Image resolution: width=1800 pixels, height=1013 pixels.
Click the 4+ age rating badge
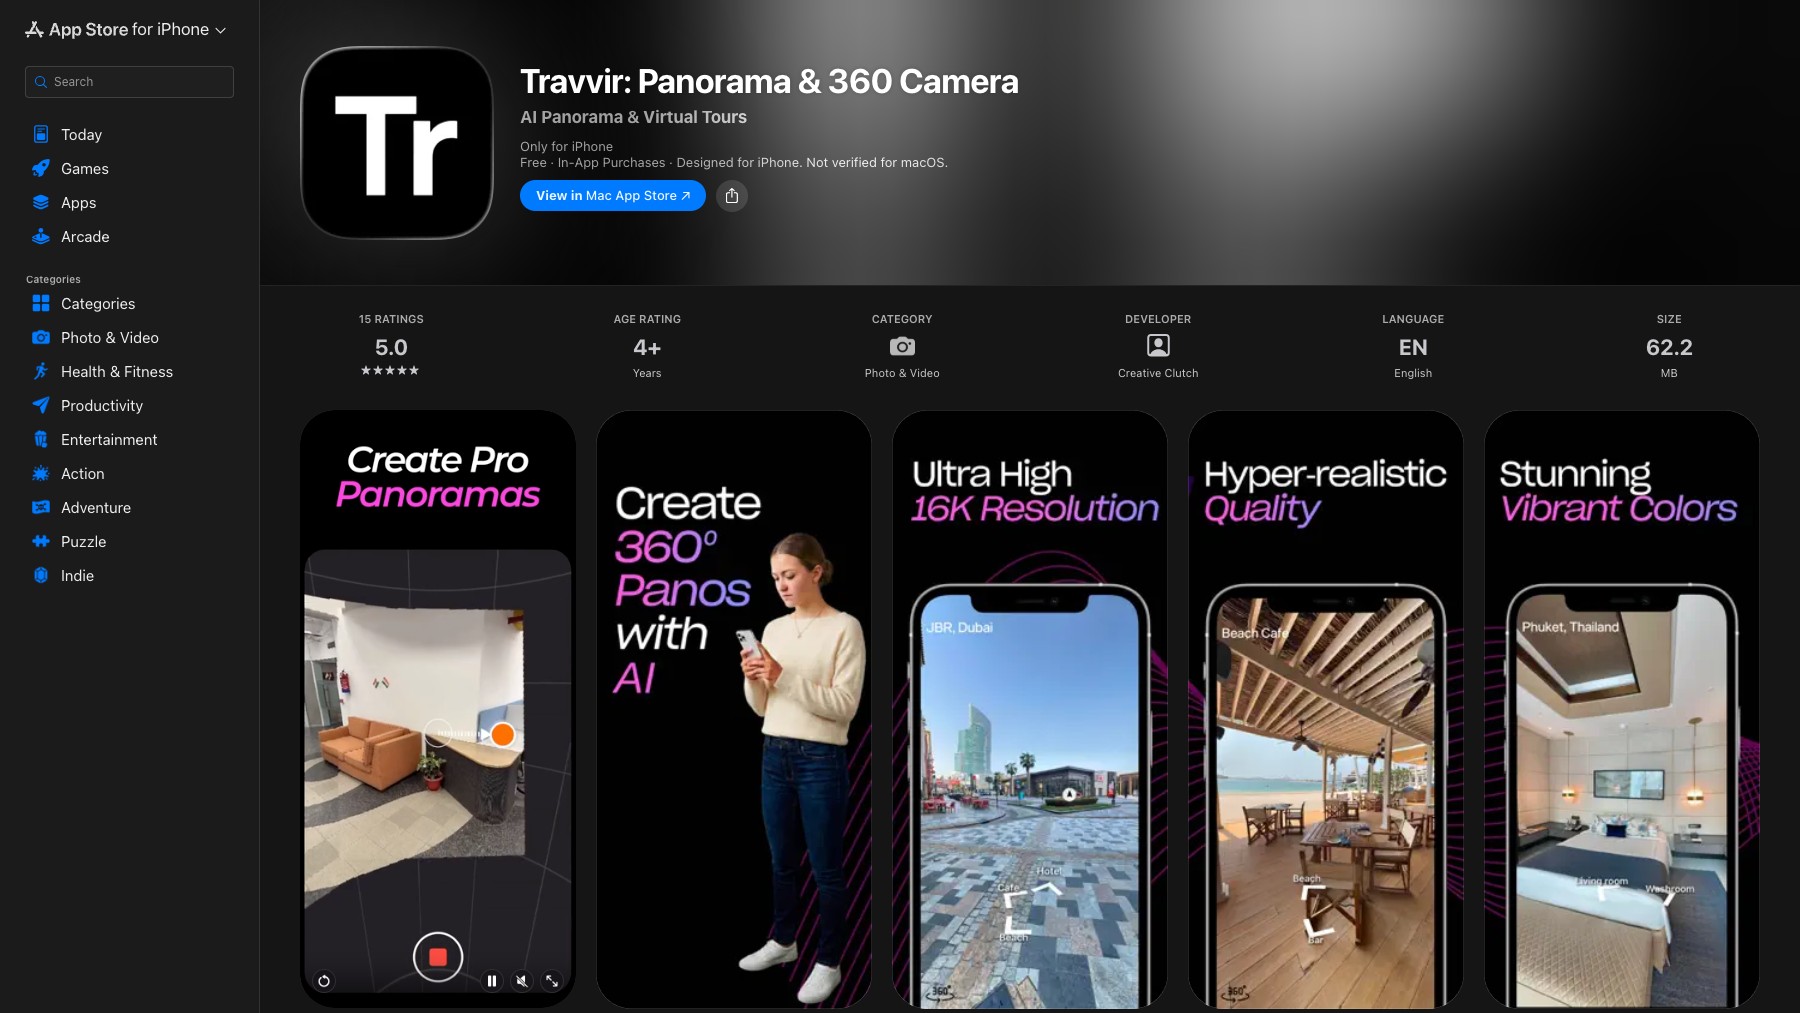(647, 346)
